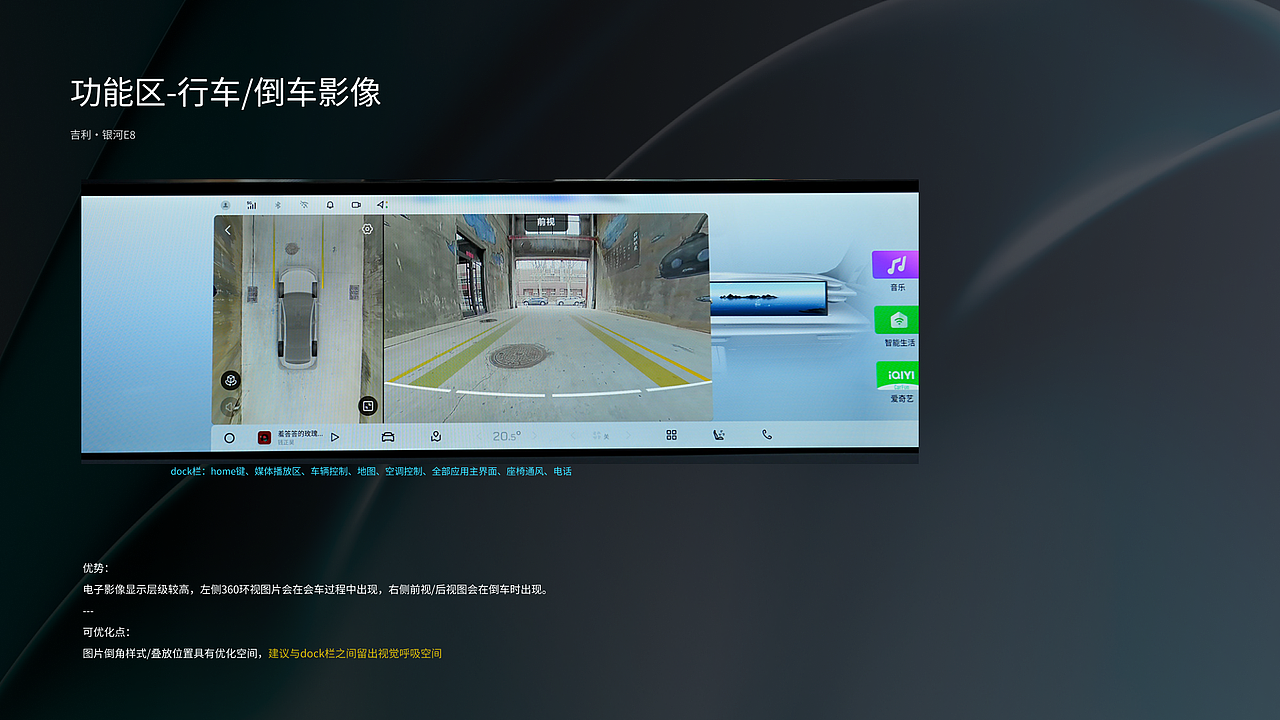Tap the dock home circle button
The width and height of the screenshot is (1280, 720).
(229, 437)
